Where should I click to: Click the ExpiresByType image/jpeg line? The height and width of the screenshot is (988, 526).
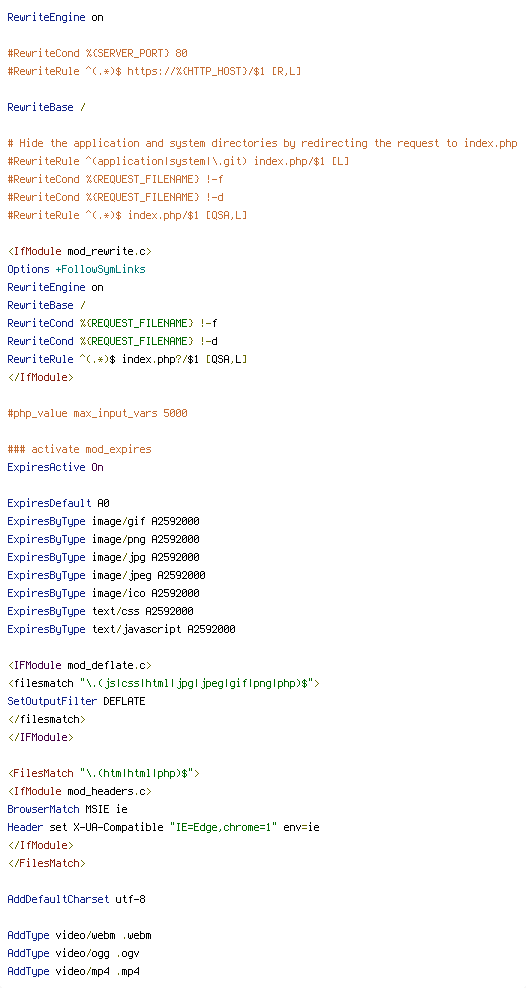pyautogui.click(x=106, y=575)
